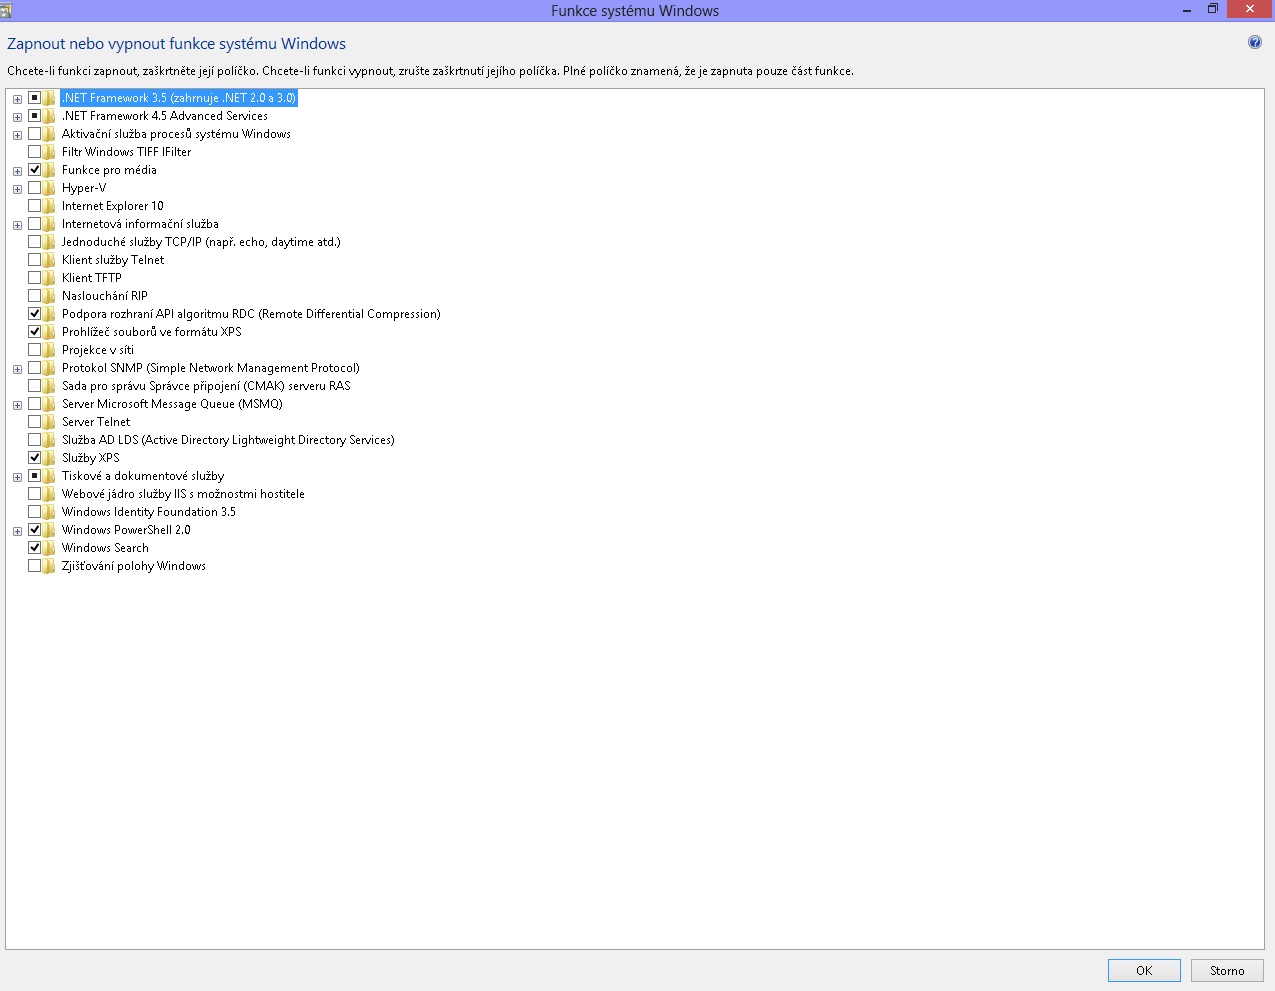Screen dimensions: 1275x991
Task: Select Sada pro správu Správce připojení text
Action: click(x=206, y=386)
